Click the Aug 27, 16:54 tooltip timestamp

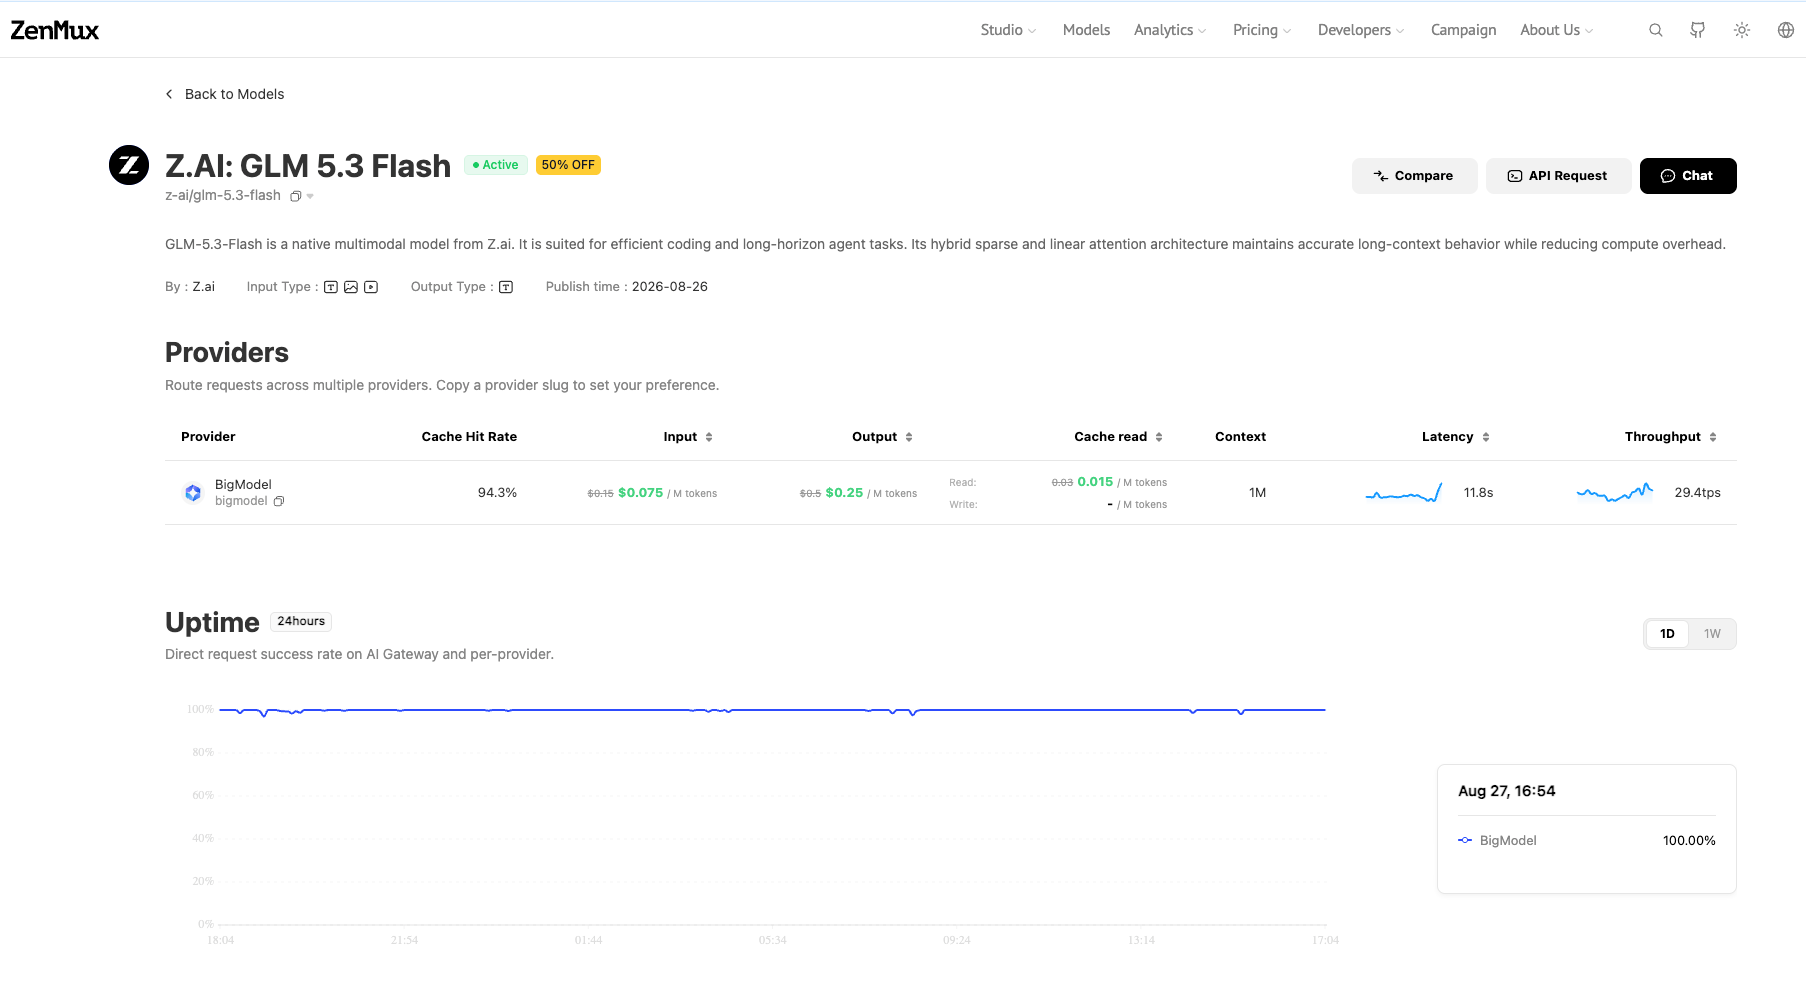coord(1506,791)
